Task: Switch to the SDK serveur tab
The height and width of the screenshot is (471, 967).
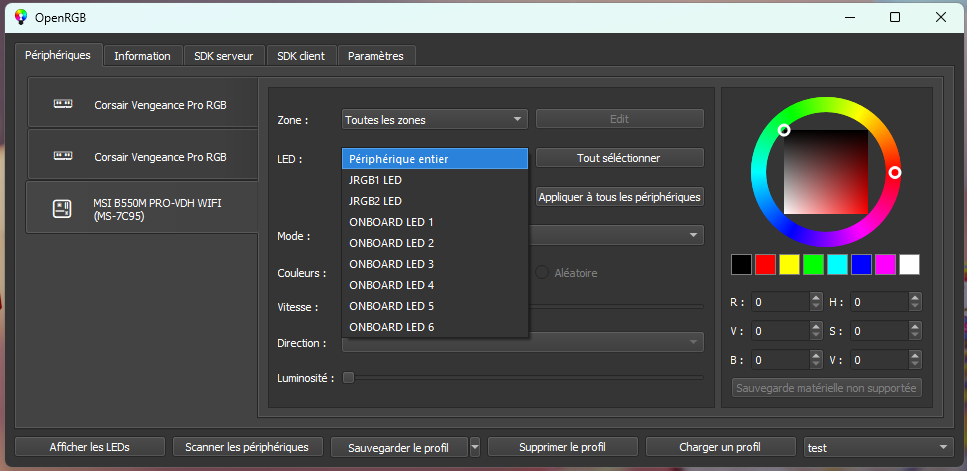Action: tap(224, 56)
